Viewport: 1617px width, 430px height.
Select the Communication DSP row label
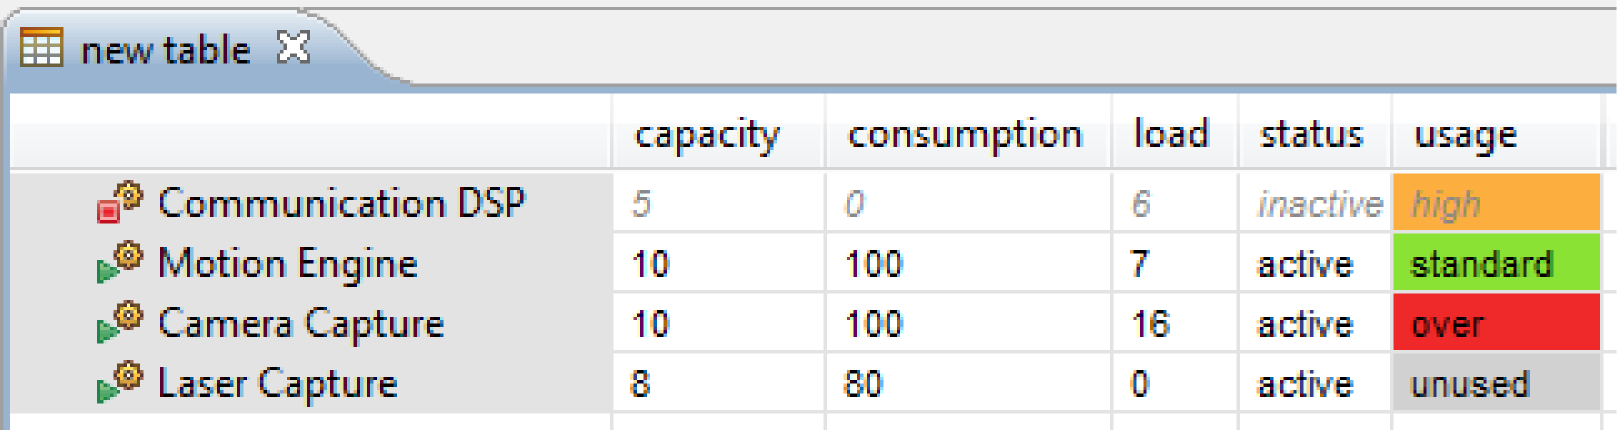(341, 203)
